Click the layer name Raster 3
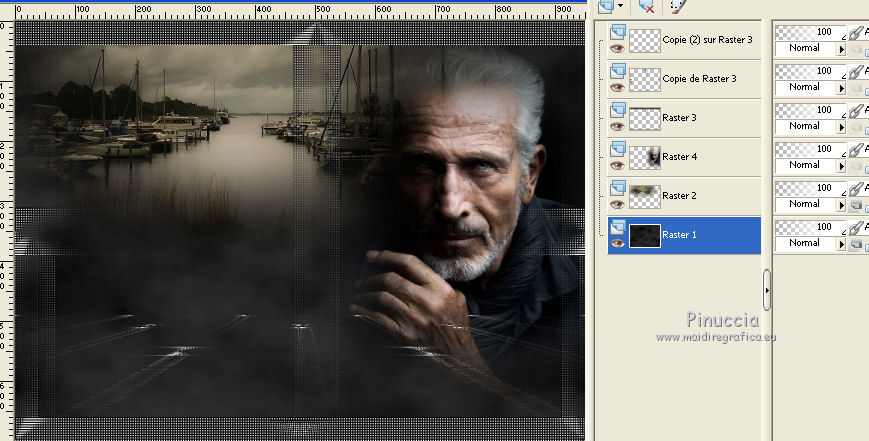 [679, 117]
